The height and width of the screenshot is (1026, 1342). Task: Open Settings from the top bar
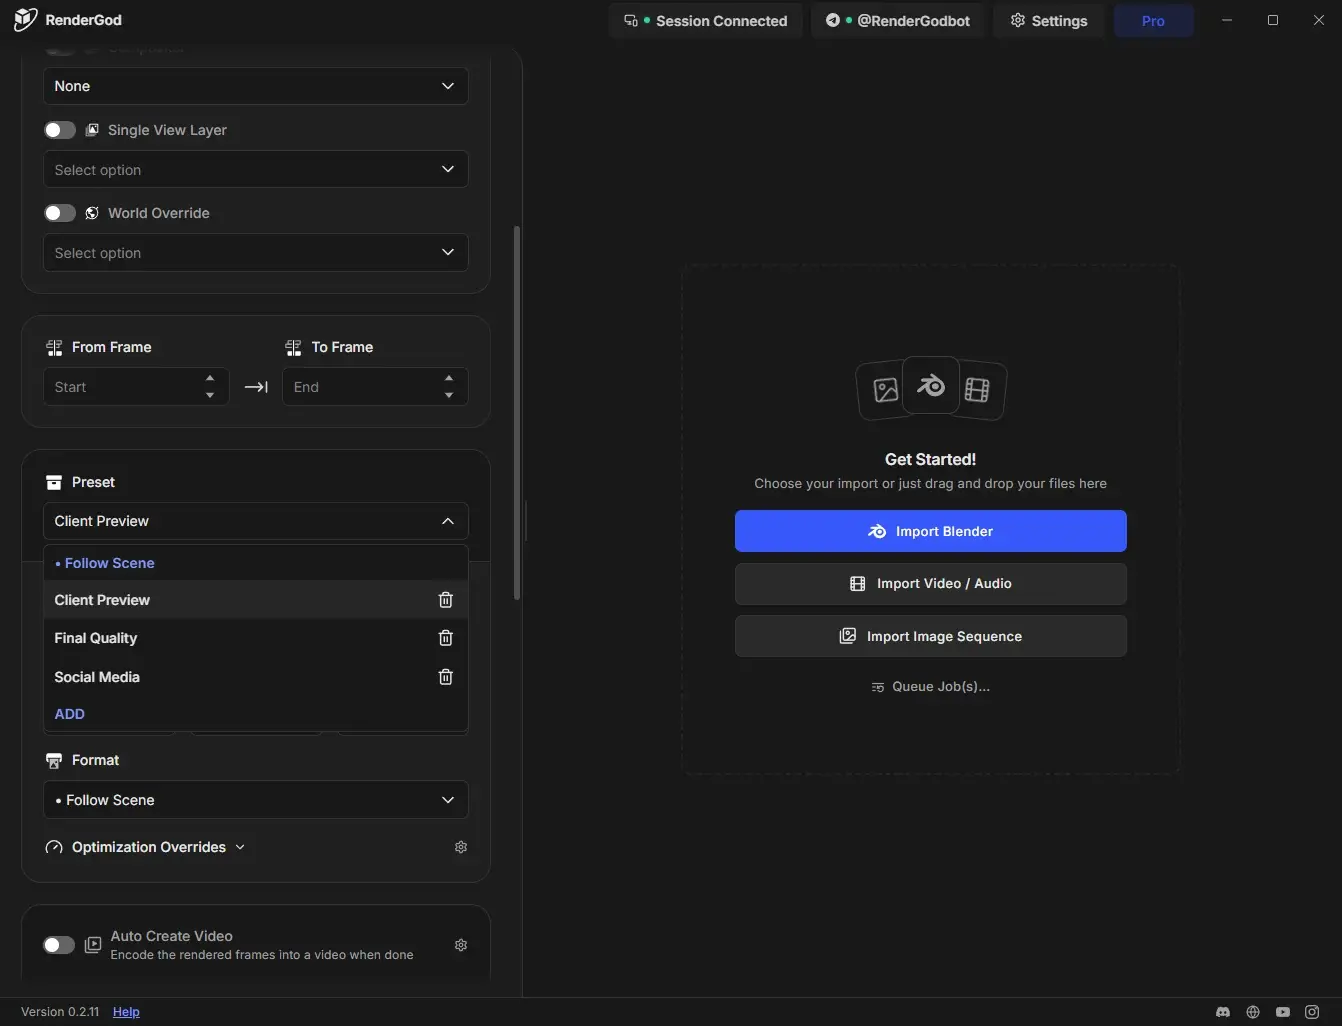[x=1049, y=21]
